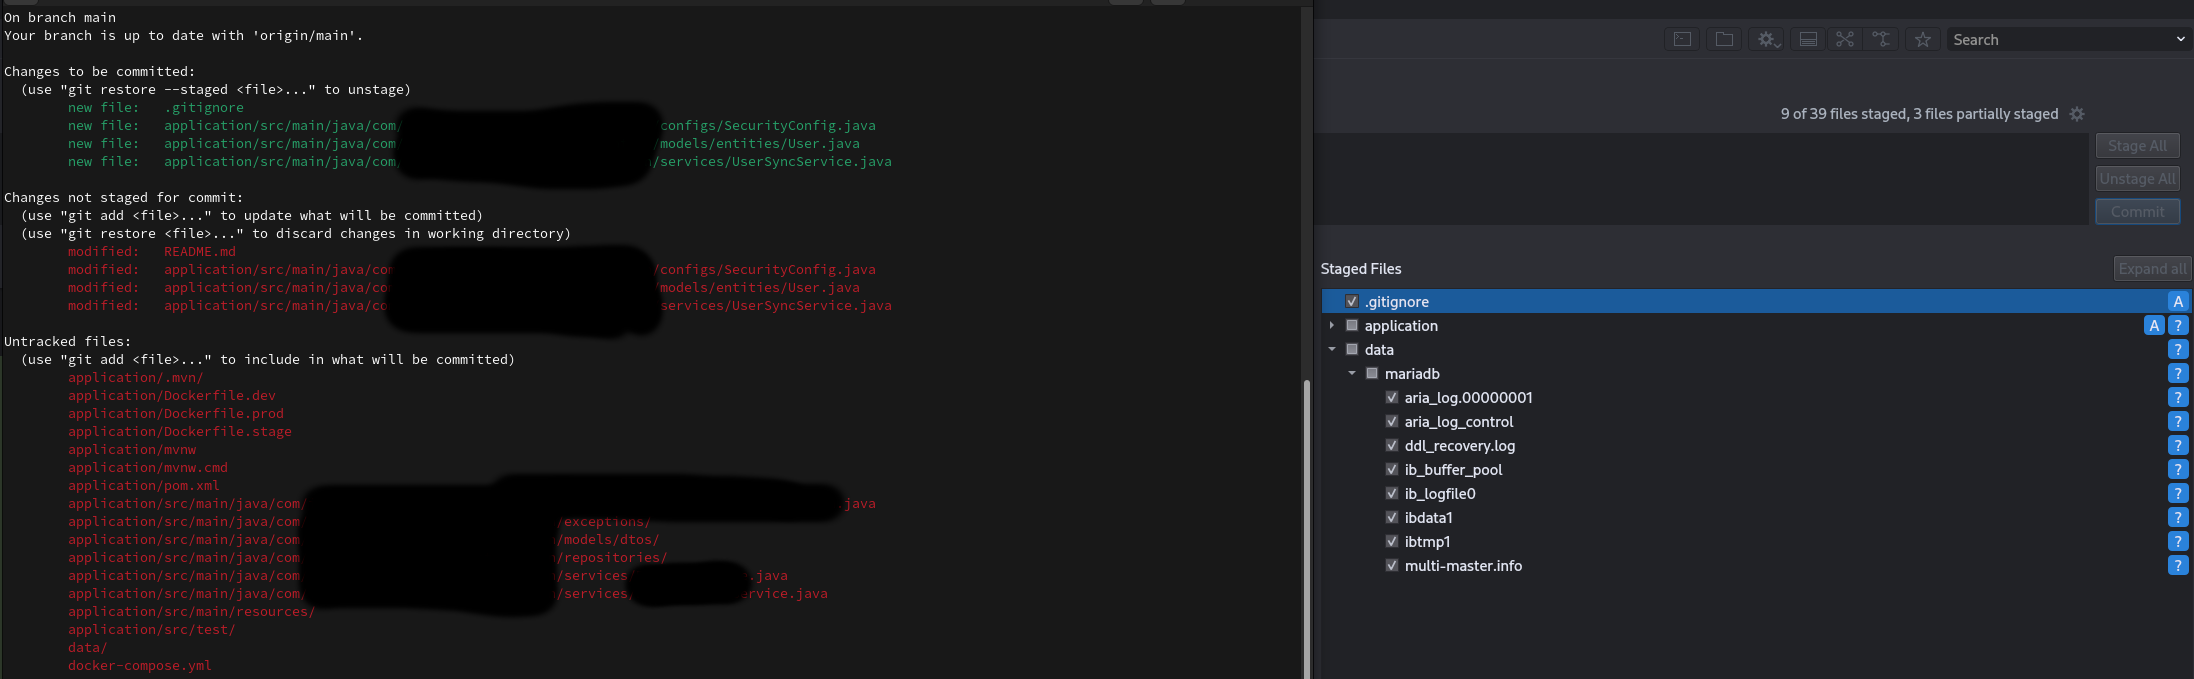Image resolution: width=2194 pixels, height=679 pixels.
Task: Click the question mark badge on multi-master.info row
Action: tap(2178, 565)
